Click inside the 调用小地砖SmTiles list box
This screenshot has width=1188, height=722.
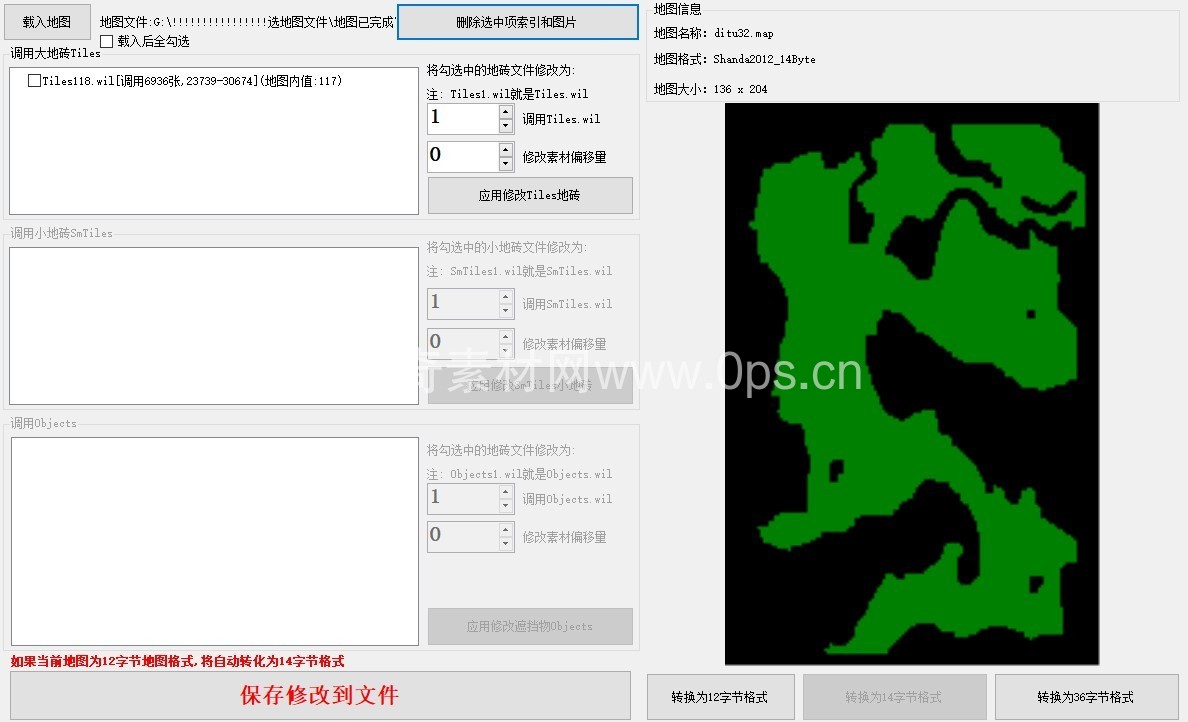tap(213, 326)
